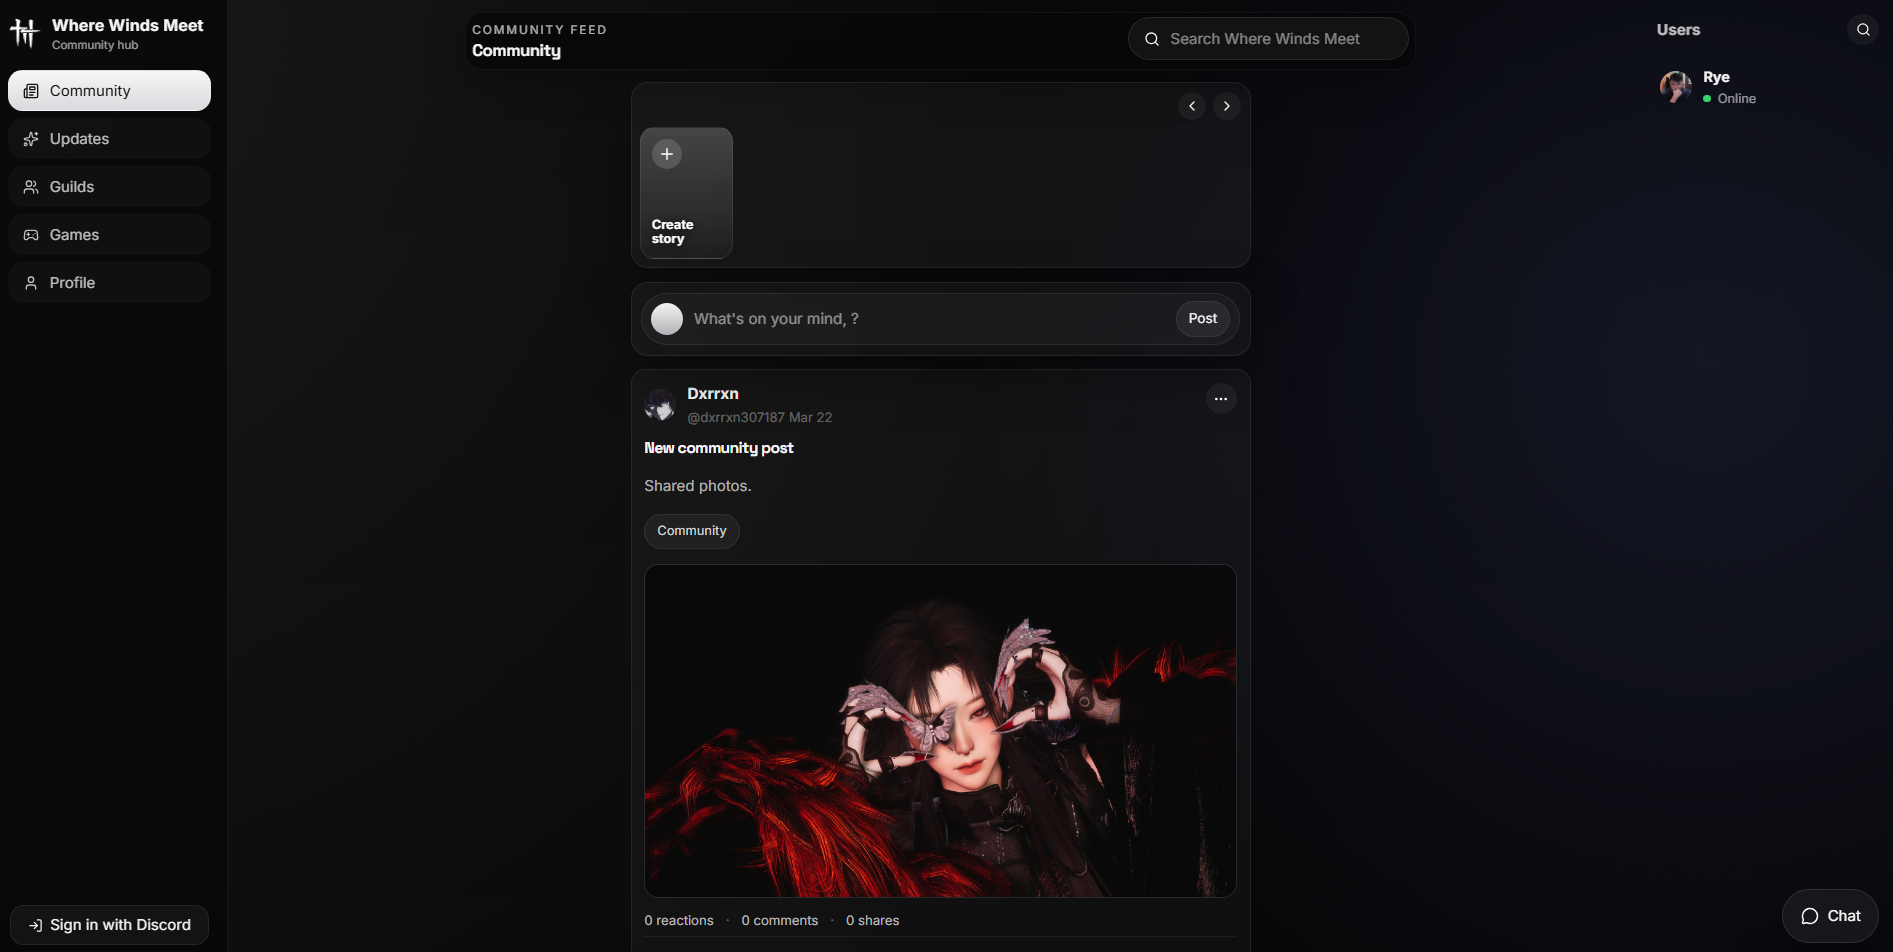1893x952 pixels.
Task: Open the Dxrrxn author name
Action: [x=713, y=394]
